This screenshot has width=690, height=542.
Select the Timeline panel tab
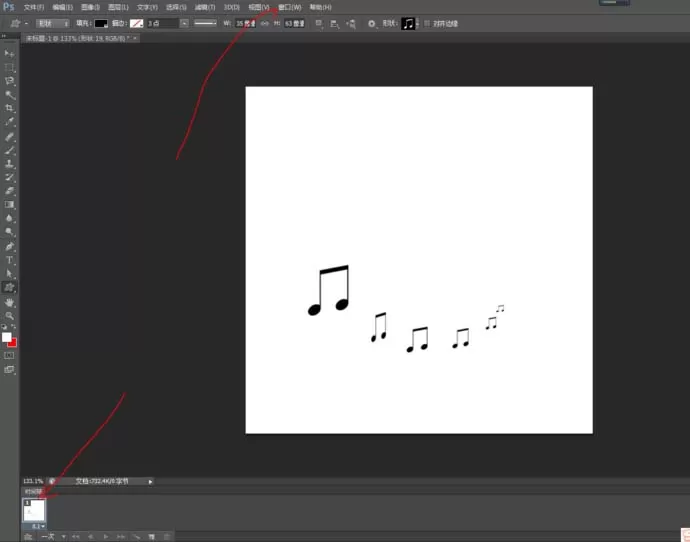click(x=33, y=491)
